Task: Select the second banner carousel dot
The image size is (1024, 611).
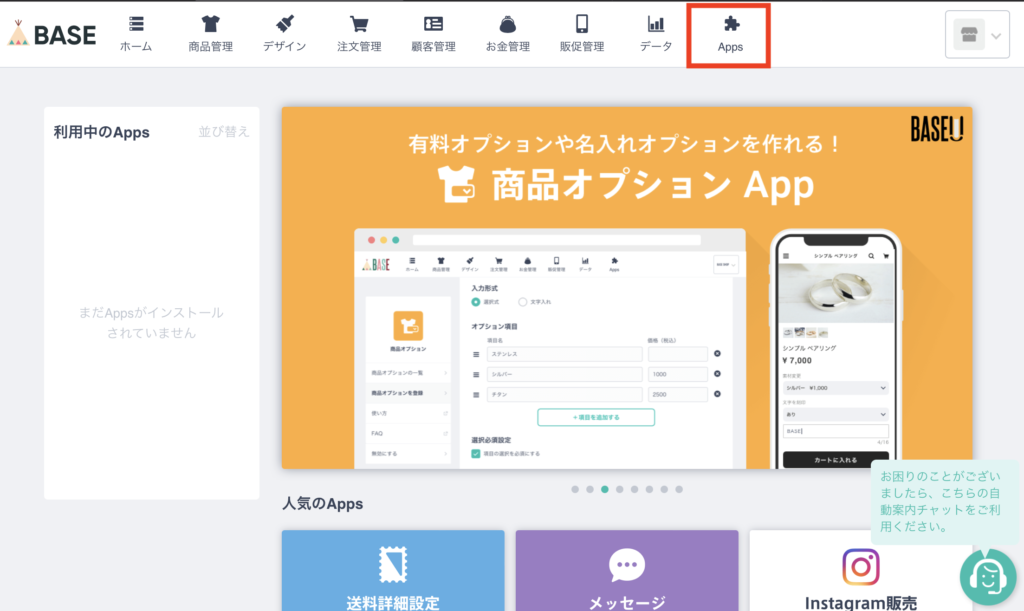Action: click(x=590, y=489)
